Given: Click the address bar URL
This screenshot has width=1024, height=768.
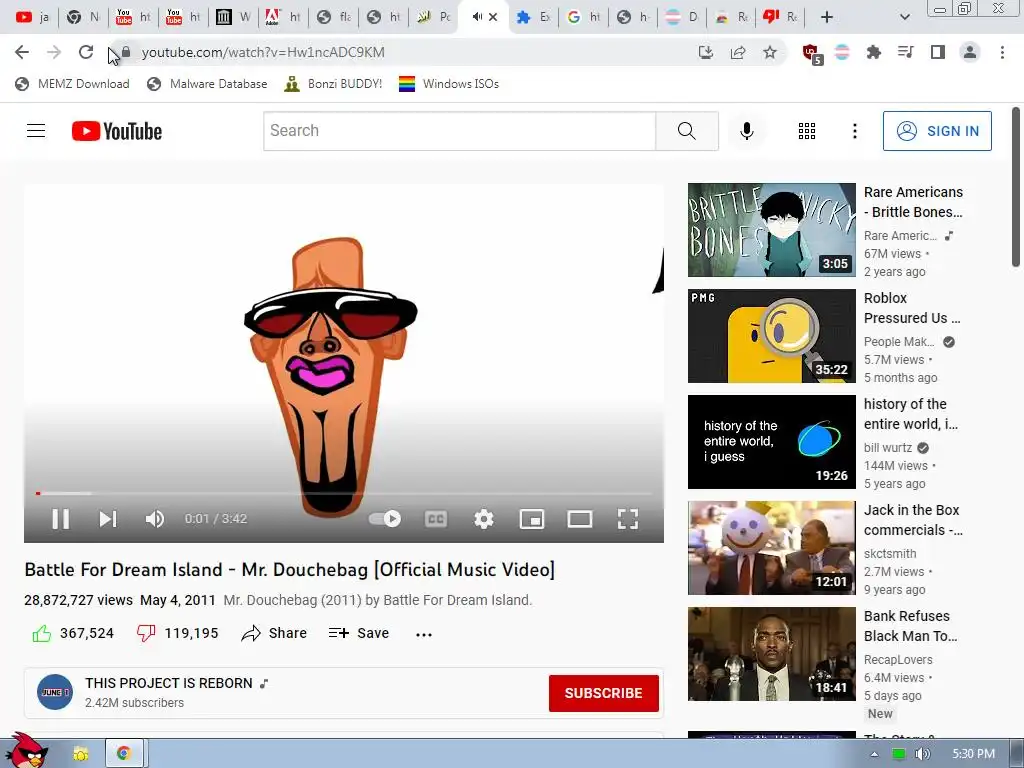Looking at the screenshot, I should 263,52.
